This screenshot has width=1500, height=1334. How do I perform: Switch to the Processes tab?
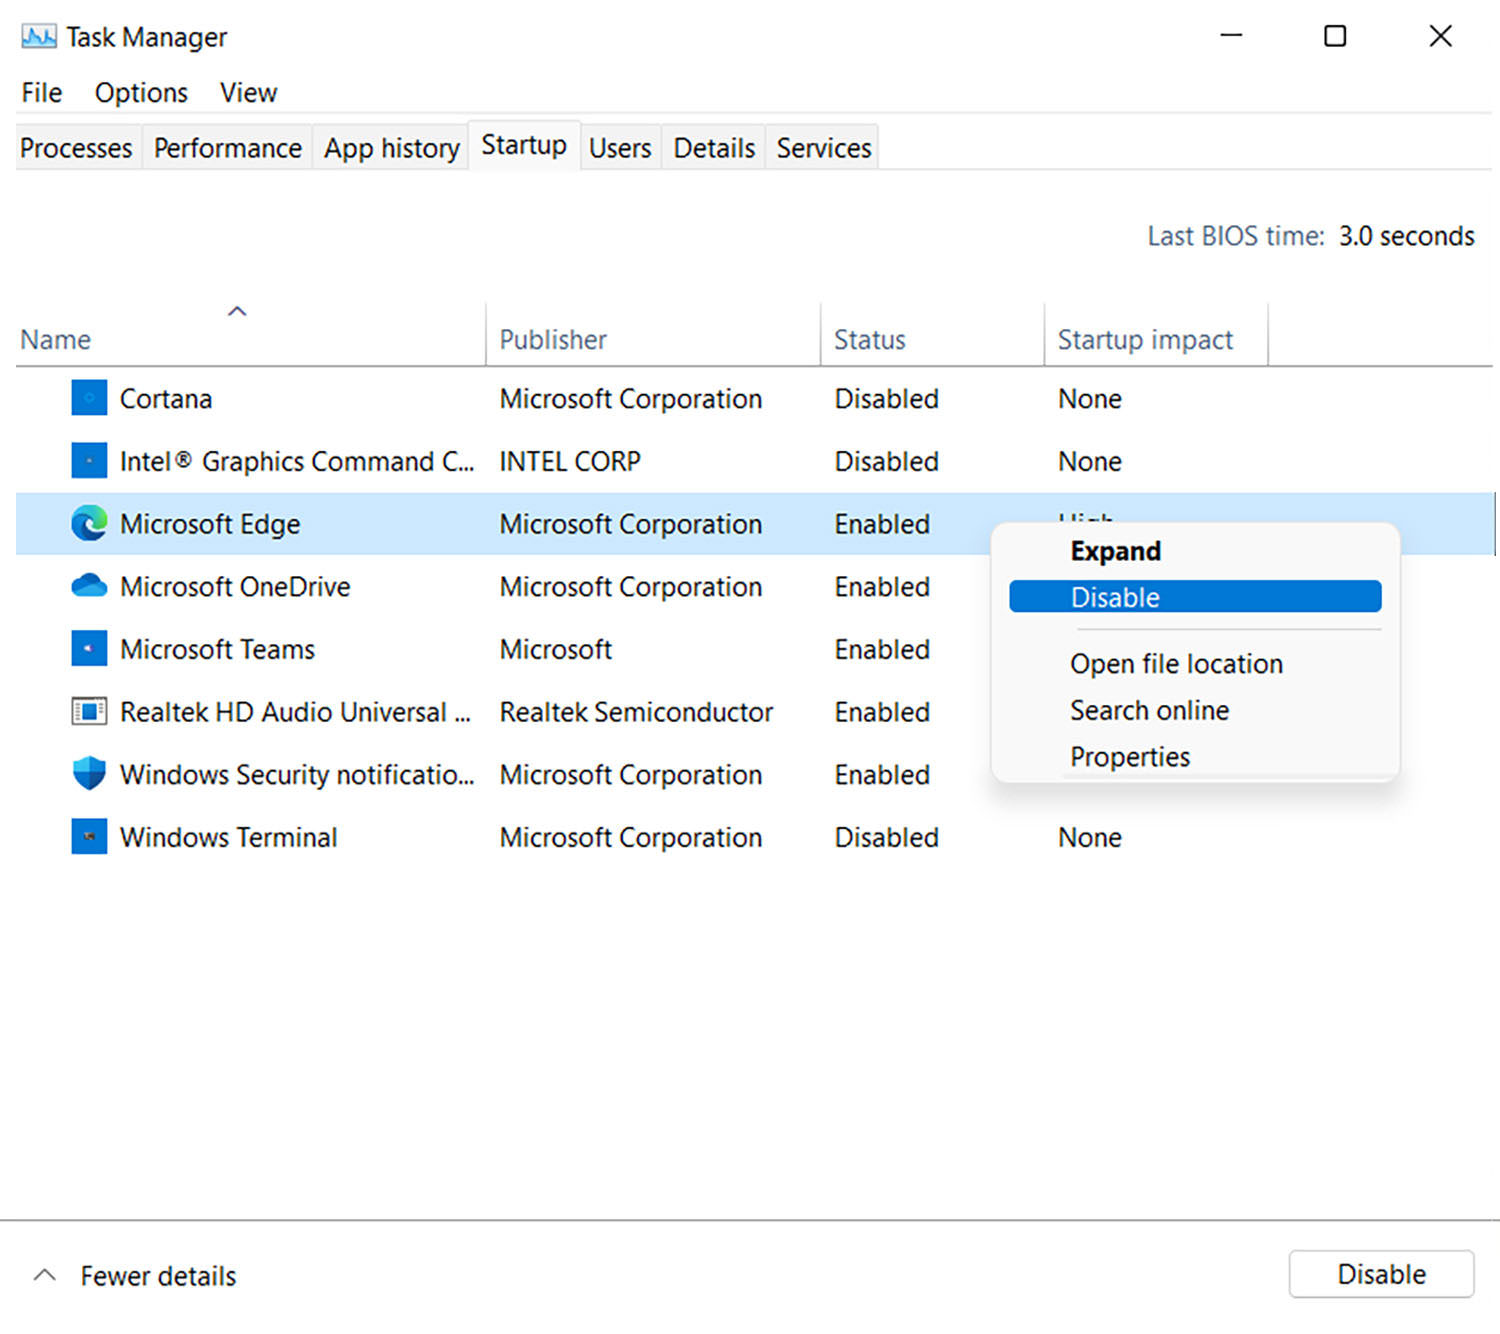(76, 148)
